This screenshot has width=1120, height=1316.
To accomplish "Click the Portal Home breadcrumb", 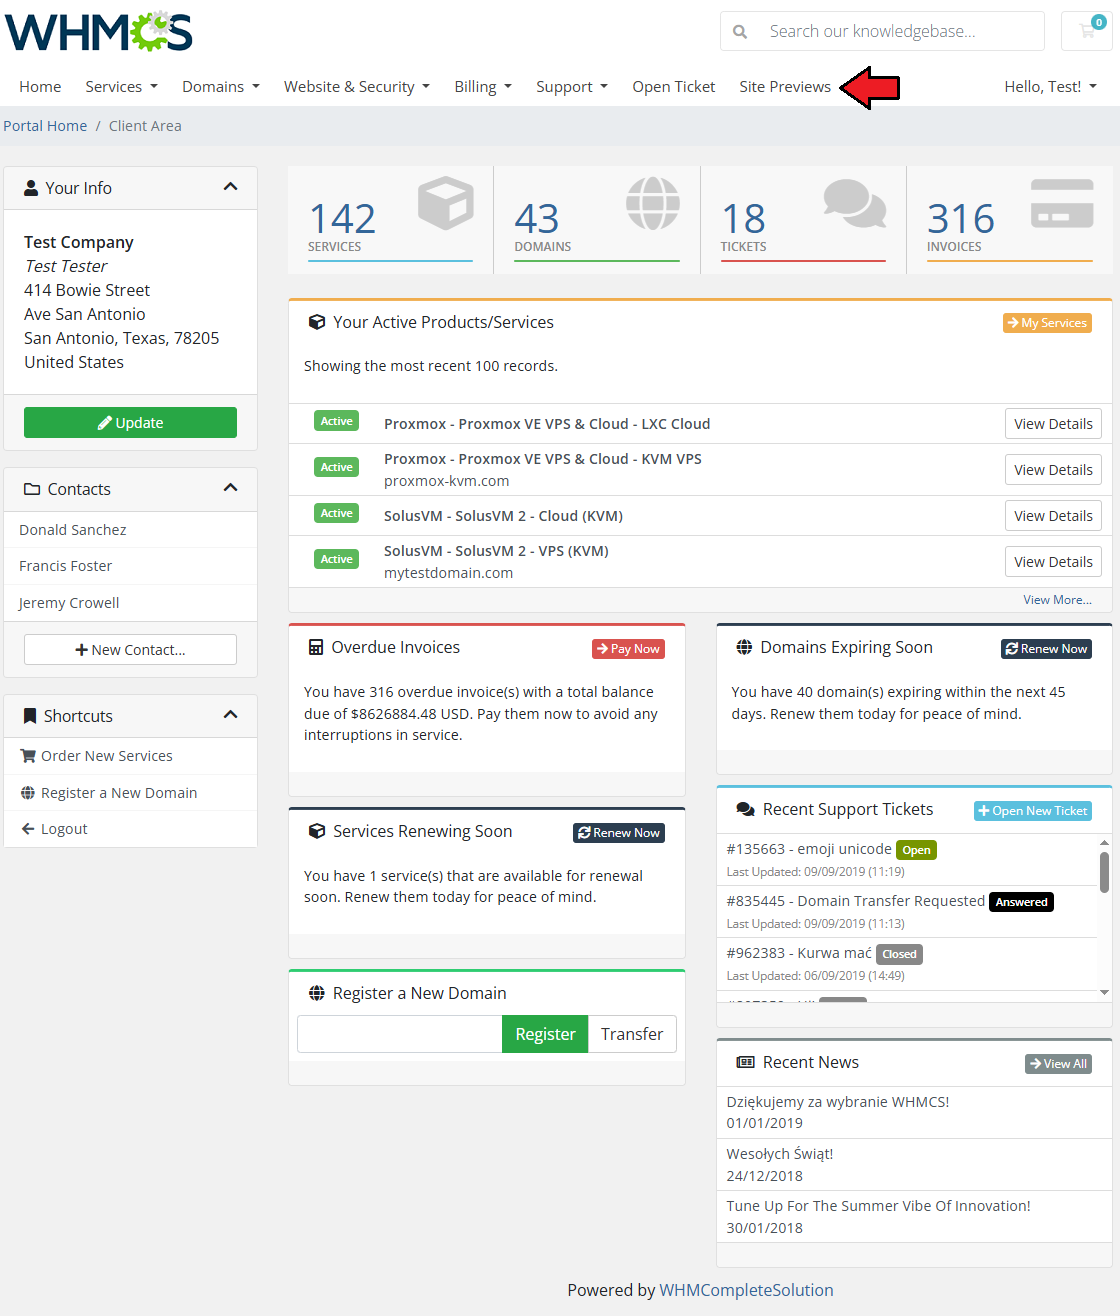I will [x=45, y=126].
